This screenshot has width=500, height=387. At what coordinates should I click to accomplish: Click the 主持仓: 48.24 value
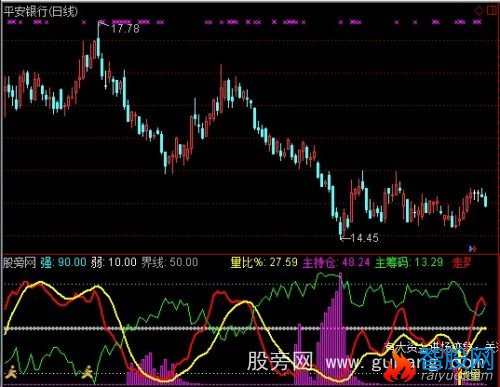click(x=336, y=263)
